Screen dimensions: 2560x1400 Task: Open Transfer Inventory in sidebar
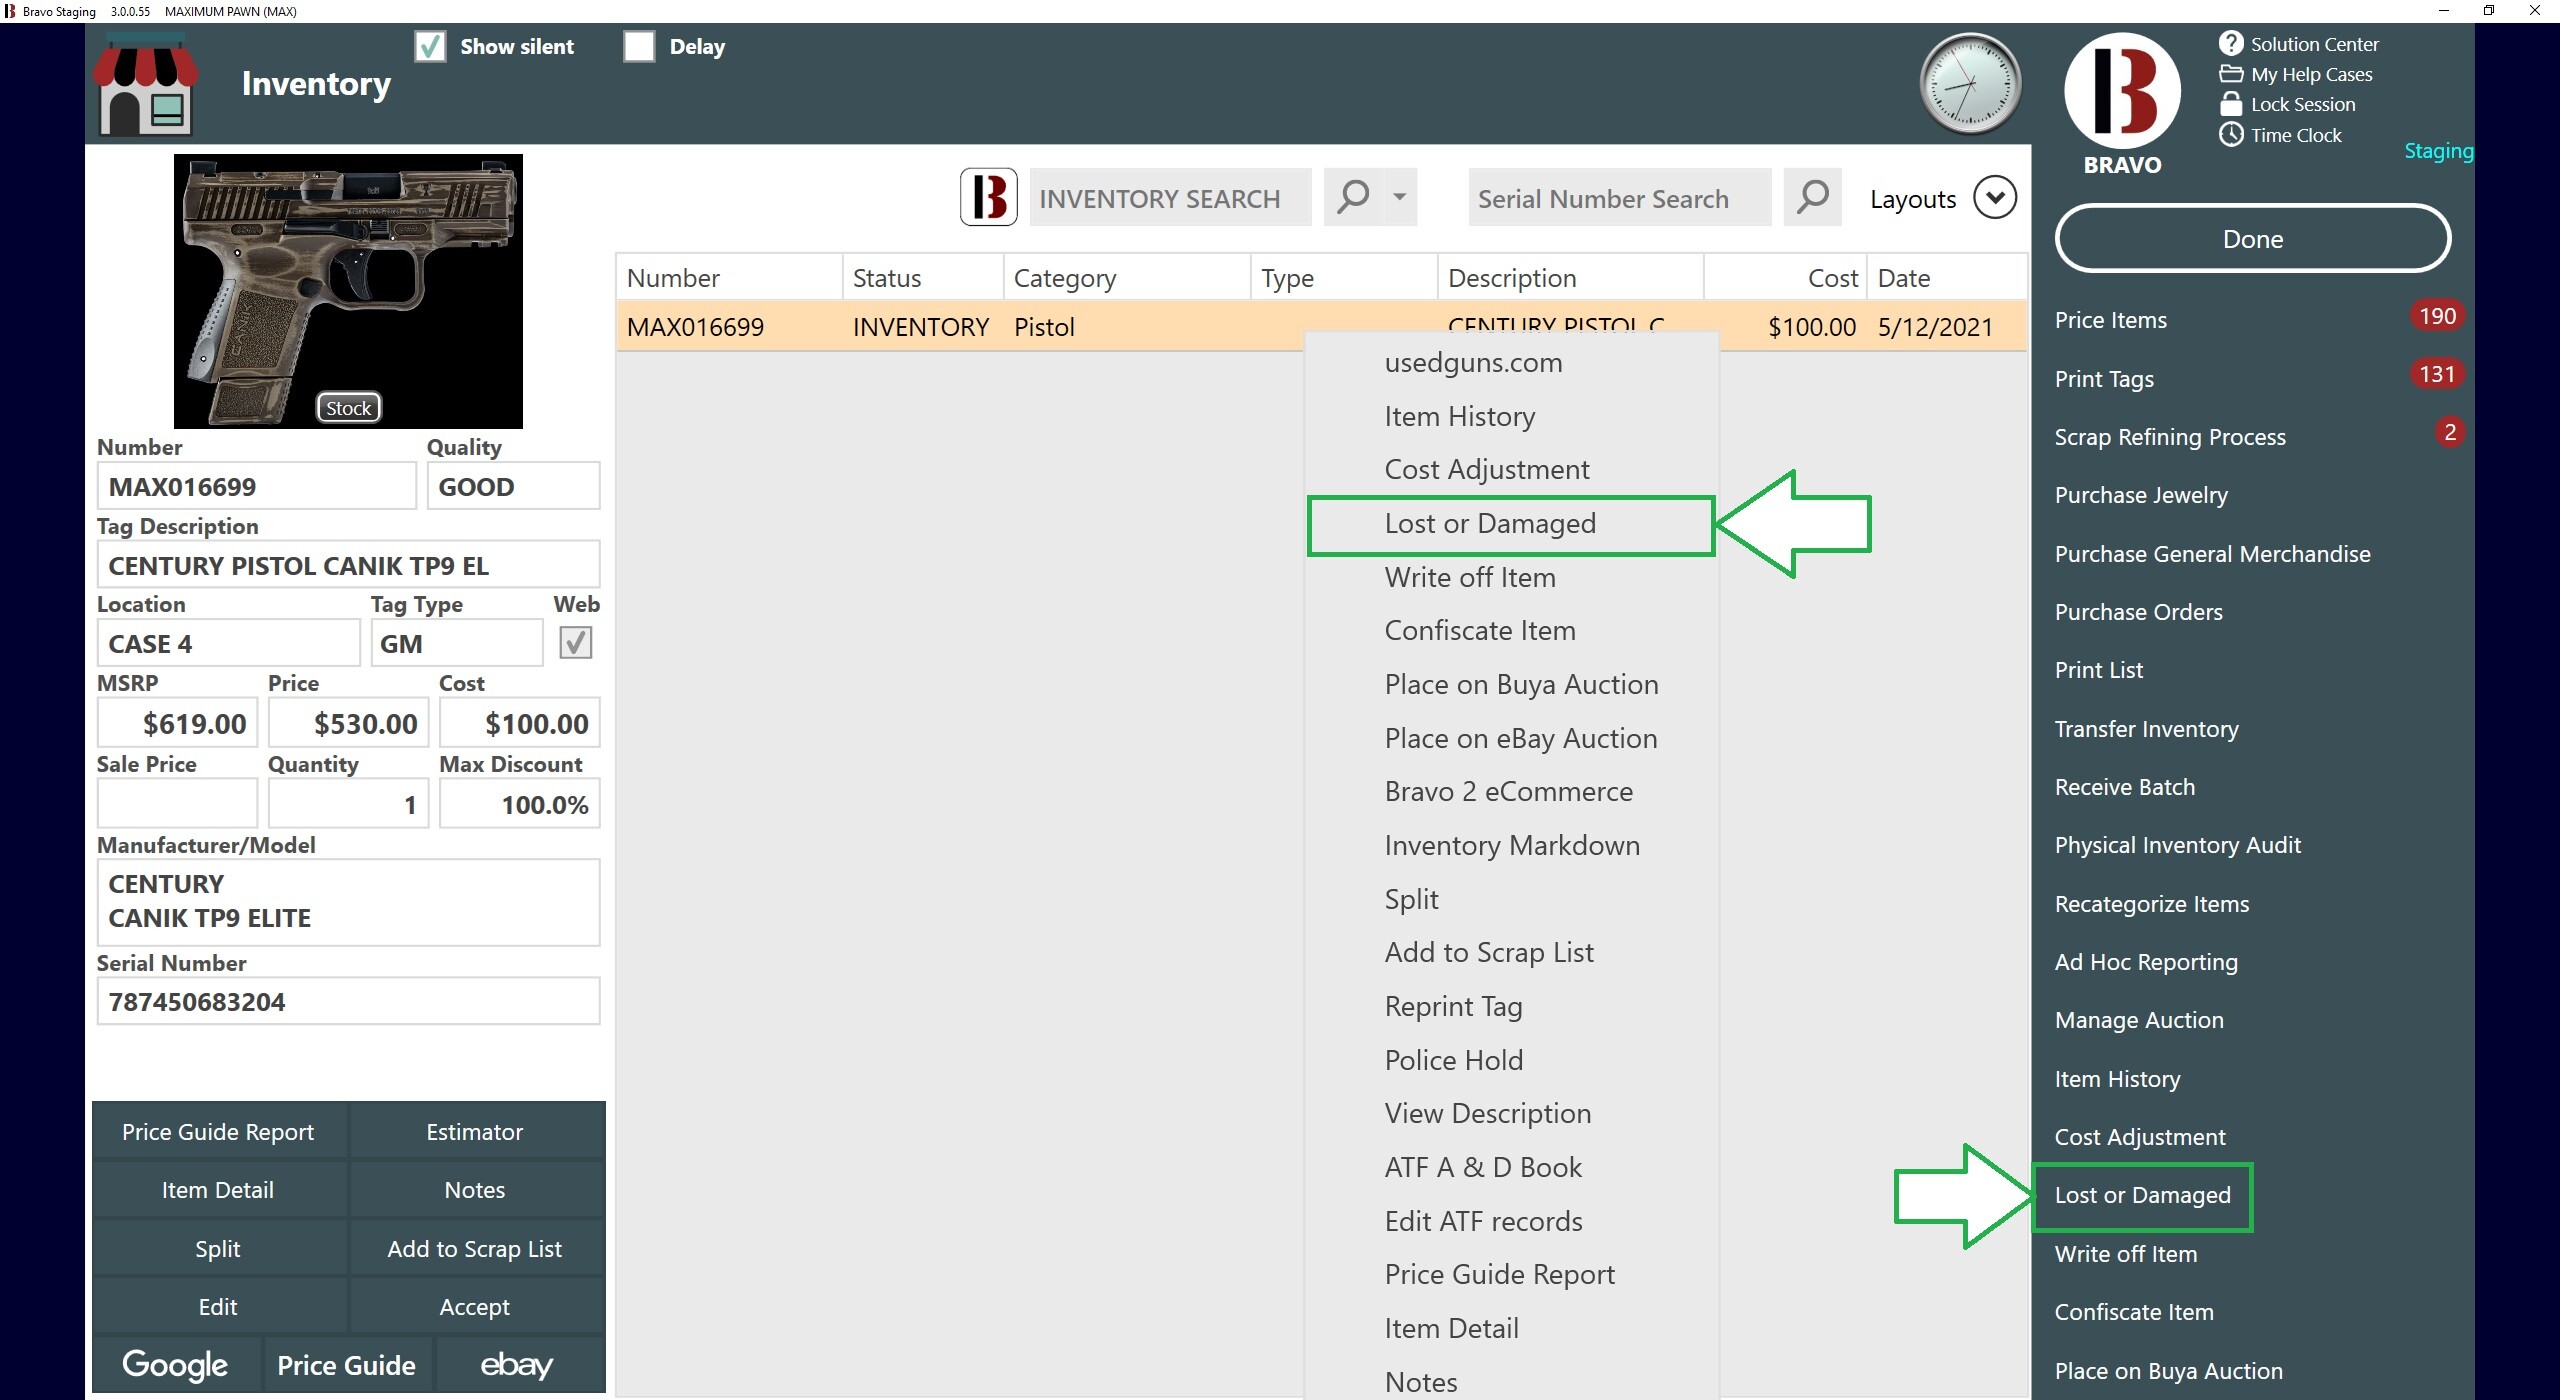tap(2146, 729)
